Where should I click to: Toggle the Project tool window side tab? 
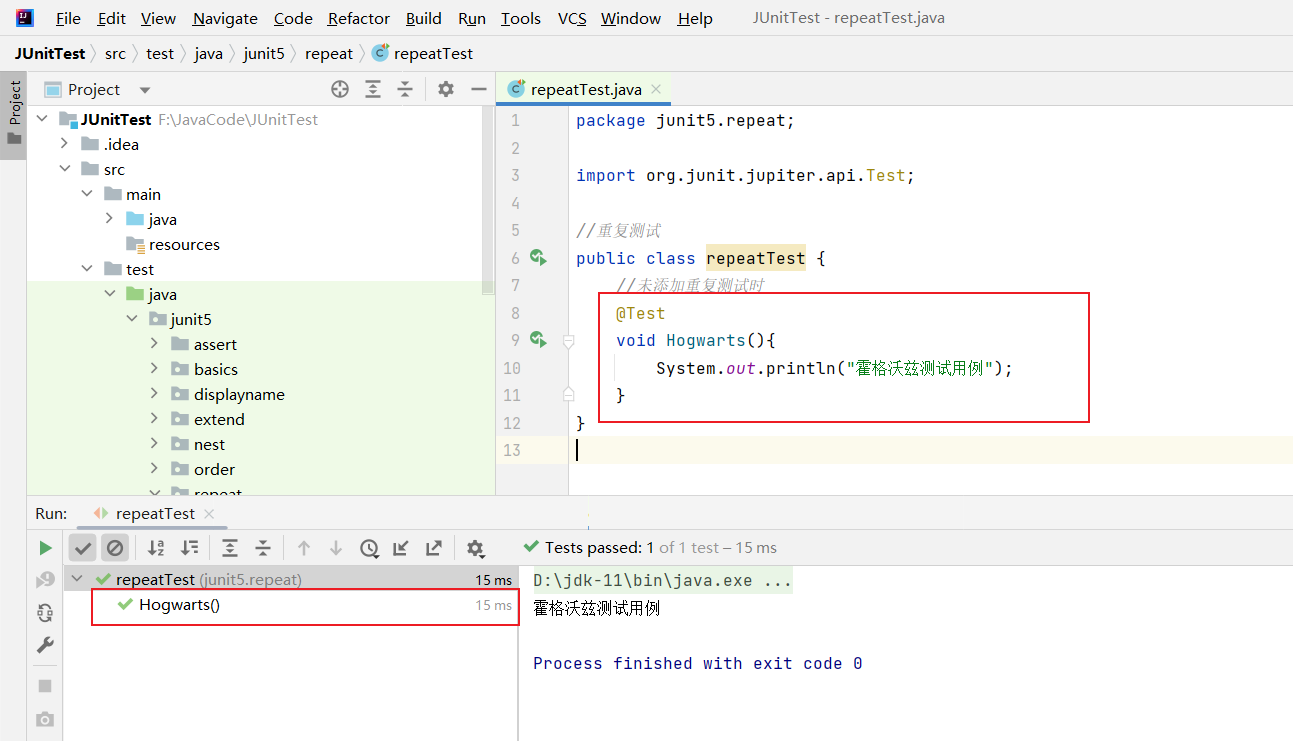pos(14,112)
